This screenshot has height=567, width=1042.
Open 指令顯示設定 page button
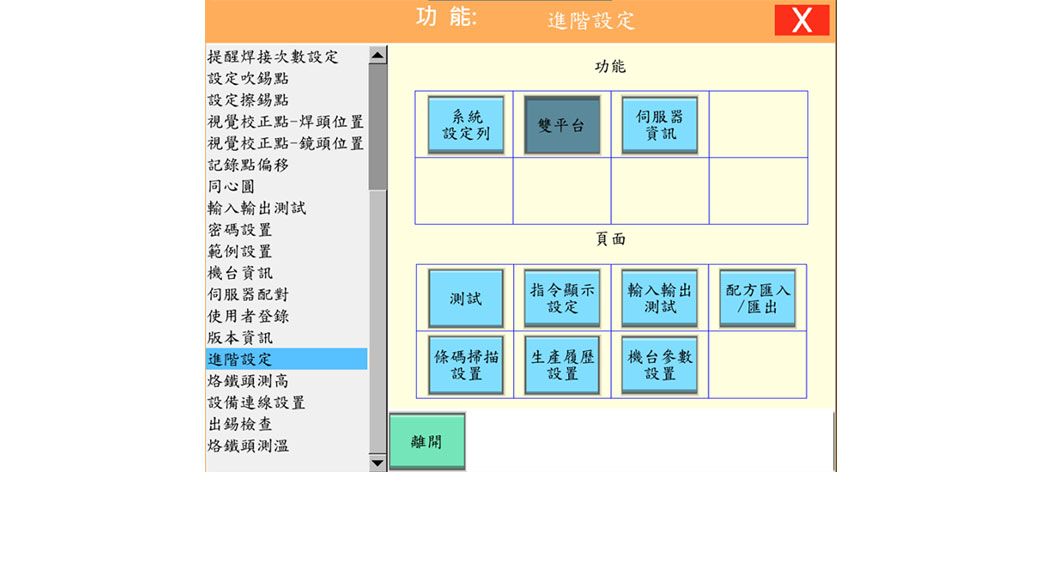[x=562, y=298]
